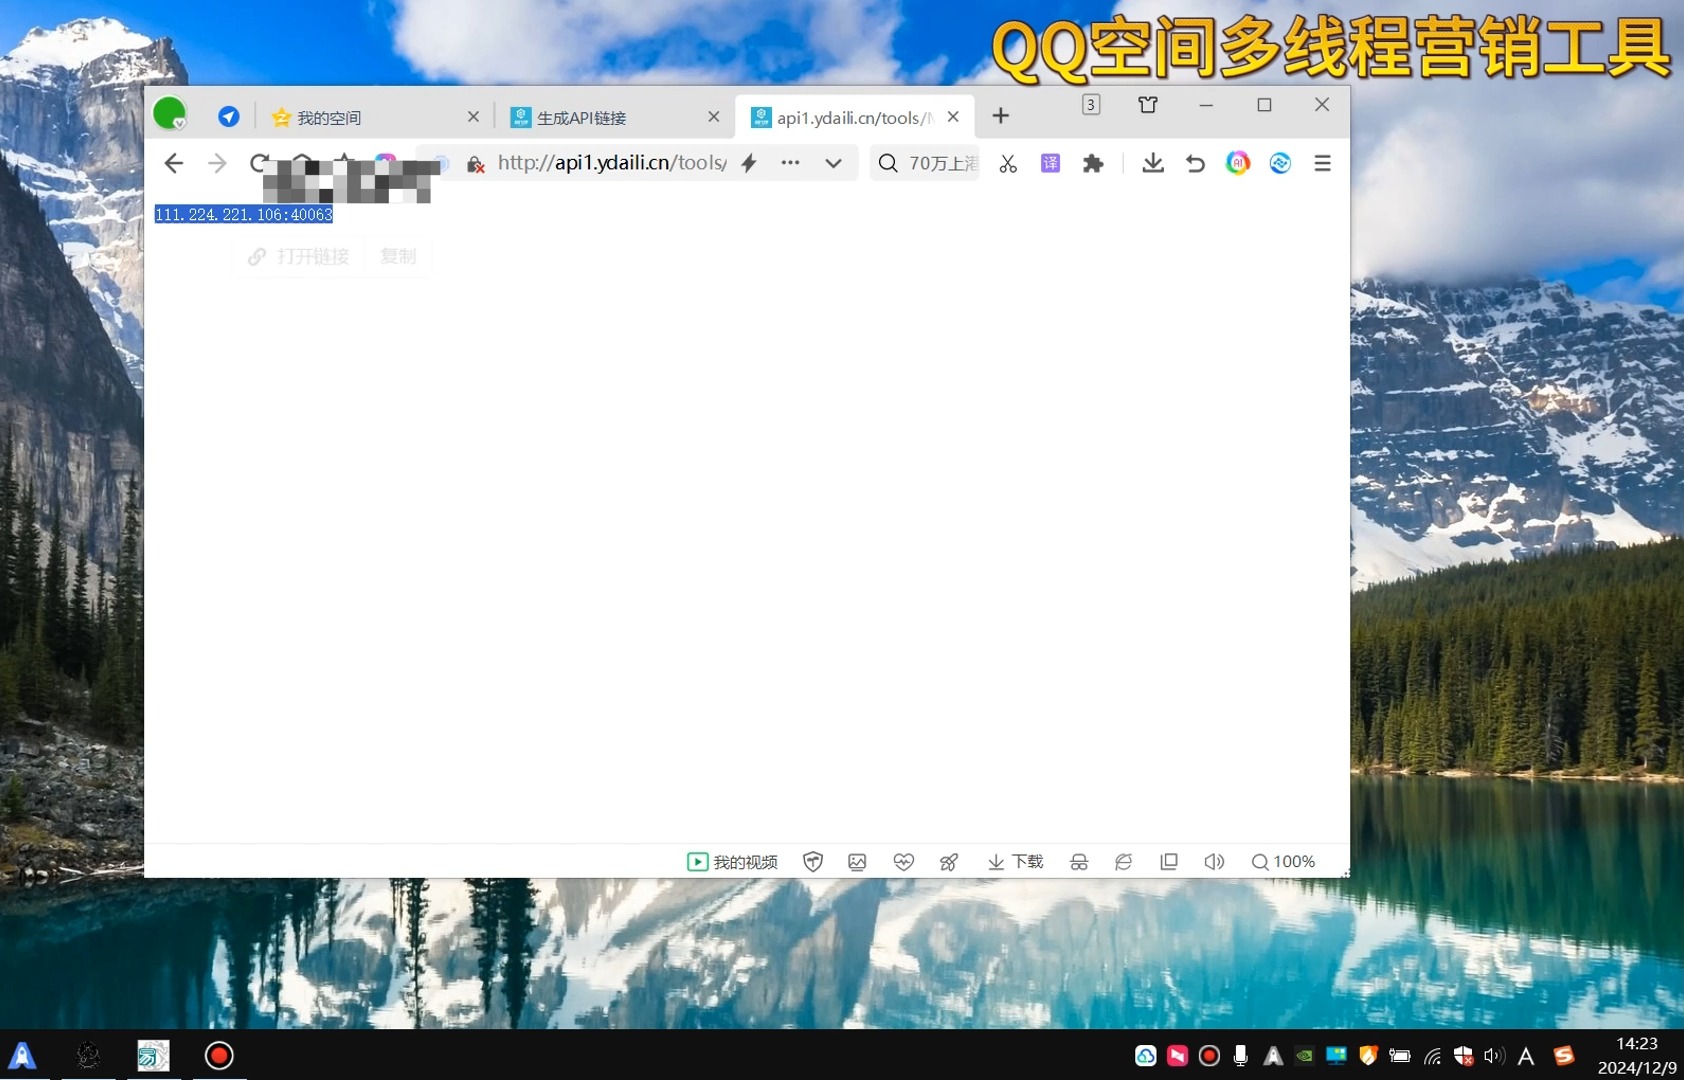Click the selected IP text 111.224.221.106:40063
The height and width of the screenshot is (1080, 1684).
coord(244,215)
